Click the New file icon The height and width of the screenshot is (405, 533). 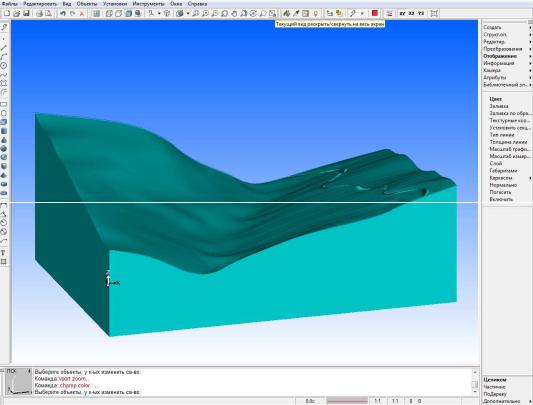(x=7, y=14)
